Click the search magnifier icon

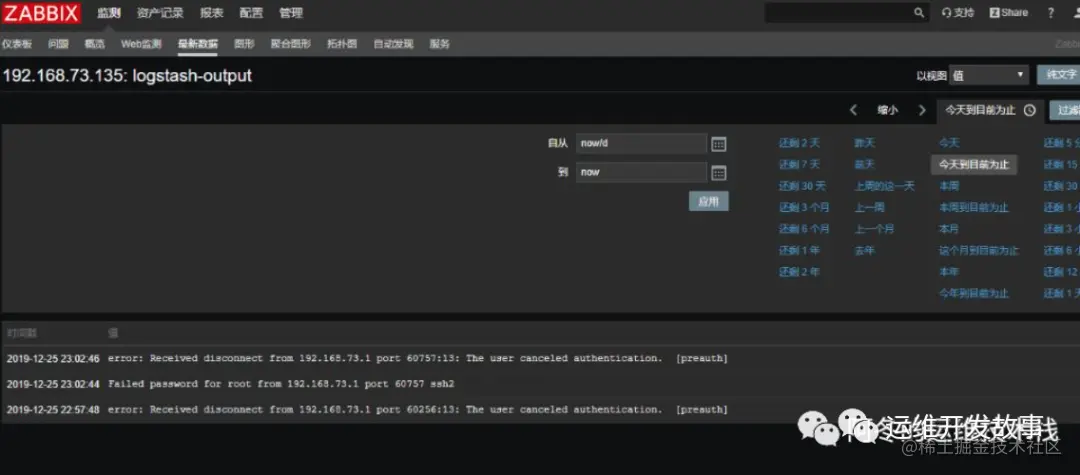pyautogui.click(x=919, y=12)
